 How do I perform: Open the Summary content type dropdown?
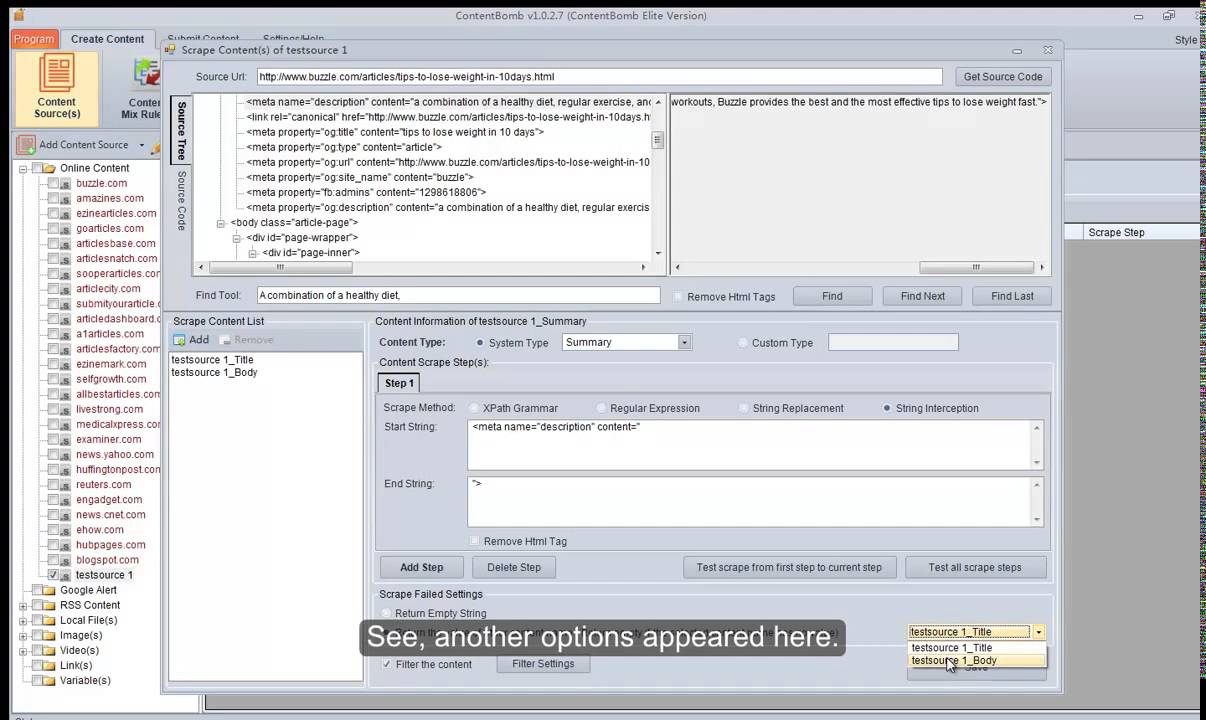[684, 342]
